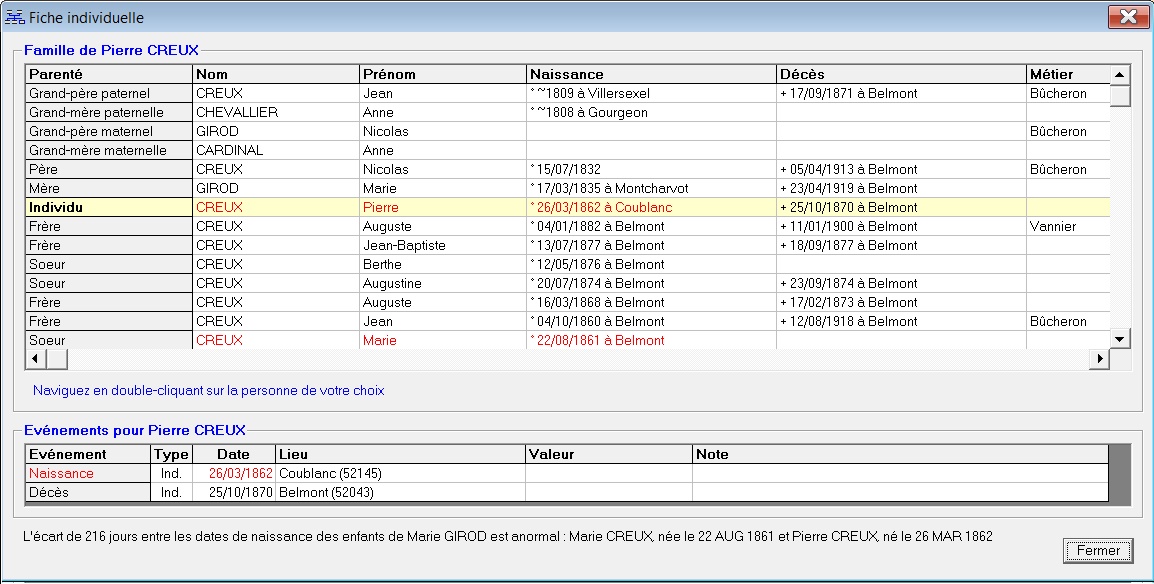
Task: Select Mère row for Marie GIROD
Action: [x=276, y=188]
